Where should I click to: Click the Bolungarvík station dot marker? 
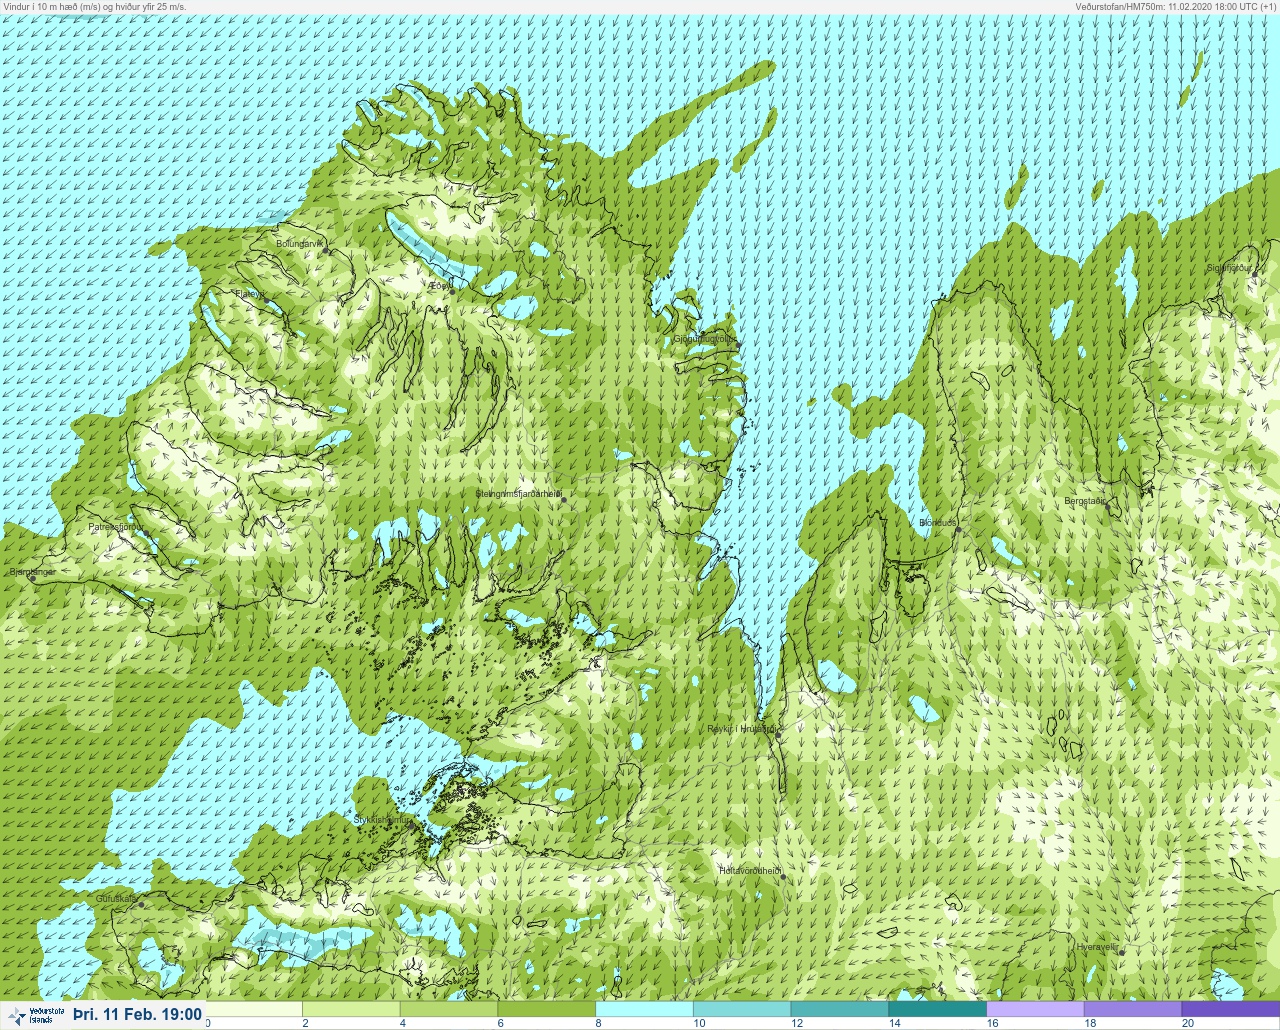[327, 251]
